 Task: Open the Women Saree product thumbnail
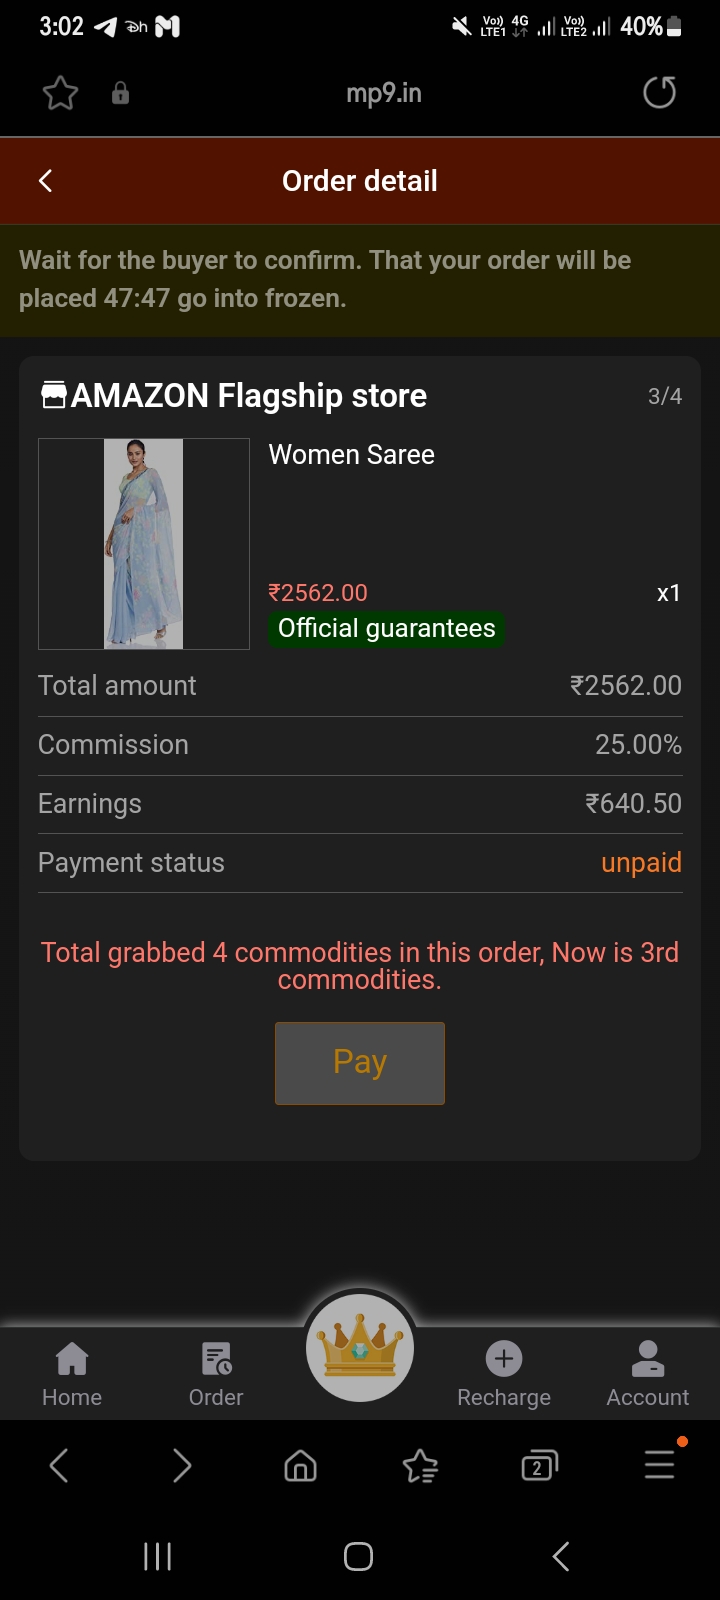(x=144, y=544)
